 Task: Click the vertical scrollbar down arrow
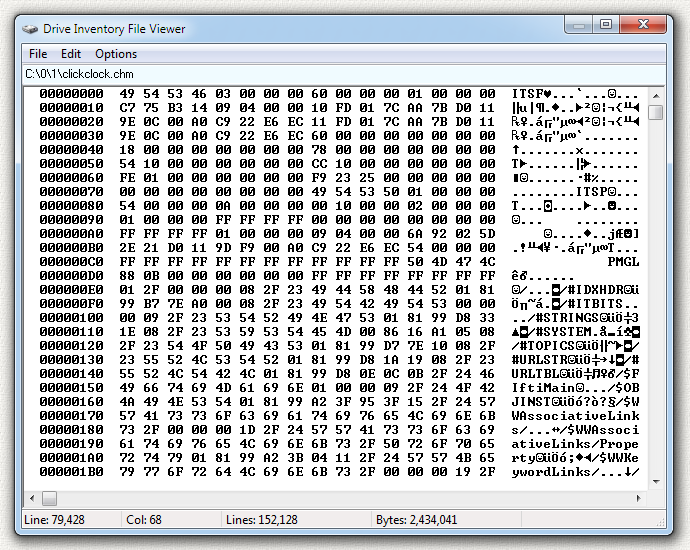pos(656,482)
